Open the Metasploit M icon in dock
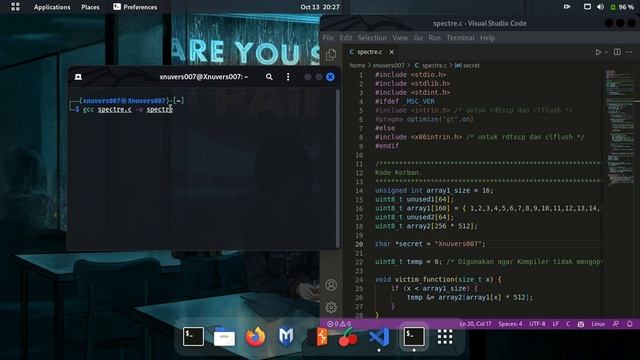Screen dimensions: 640x360 click(x=286, y=337)
